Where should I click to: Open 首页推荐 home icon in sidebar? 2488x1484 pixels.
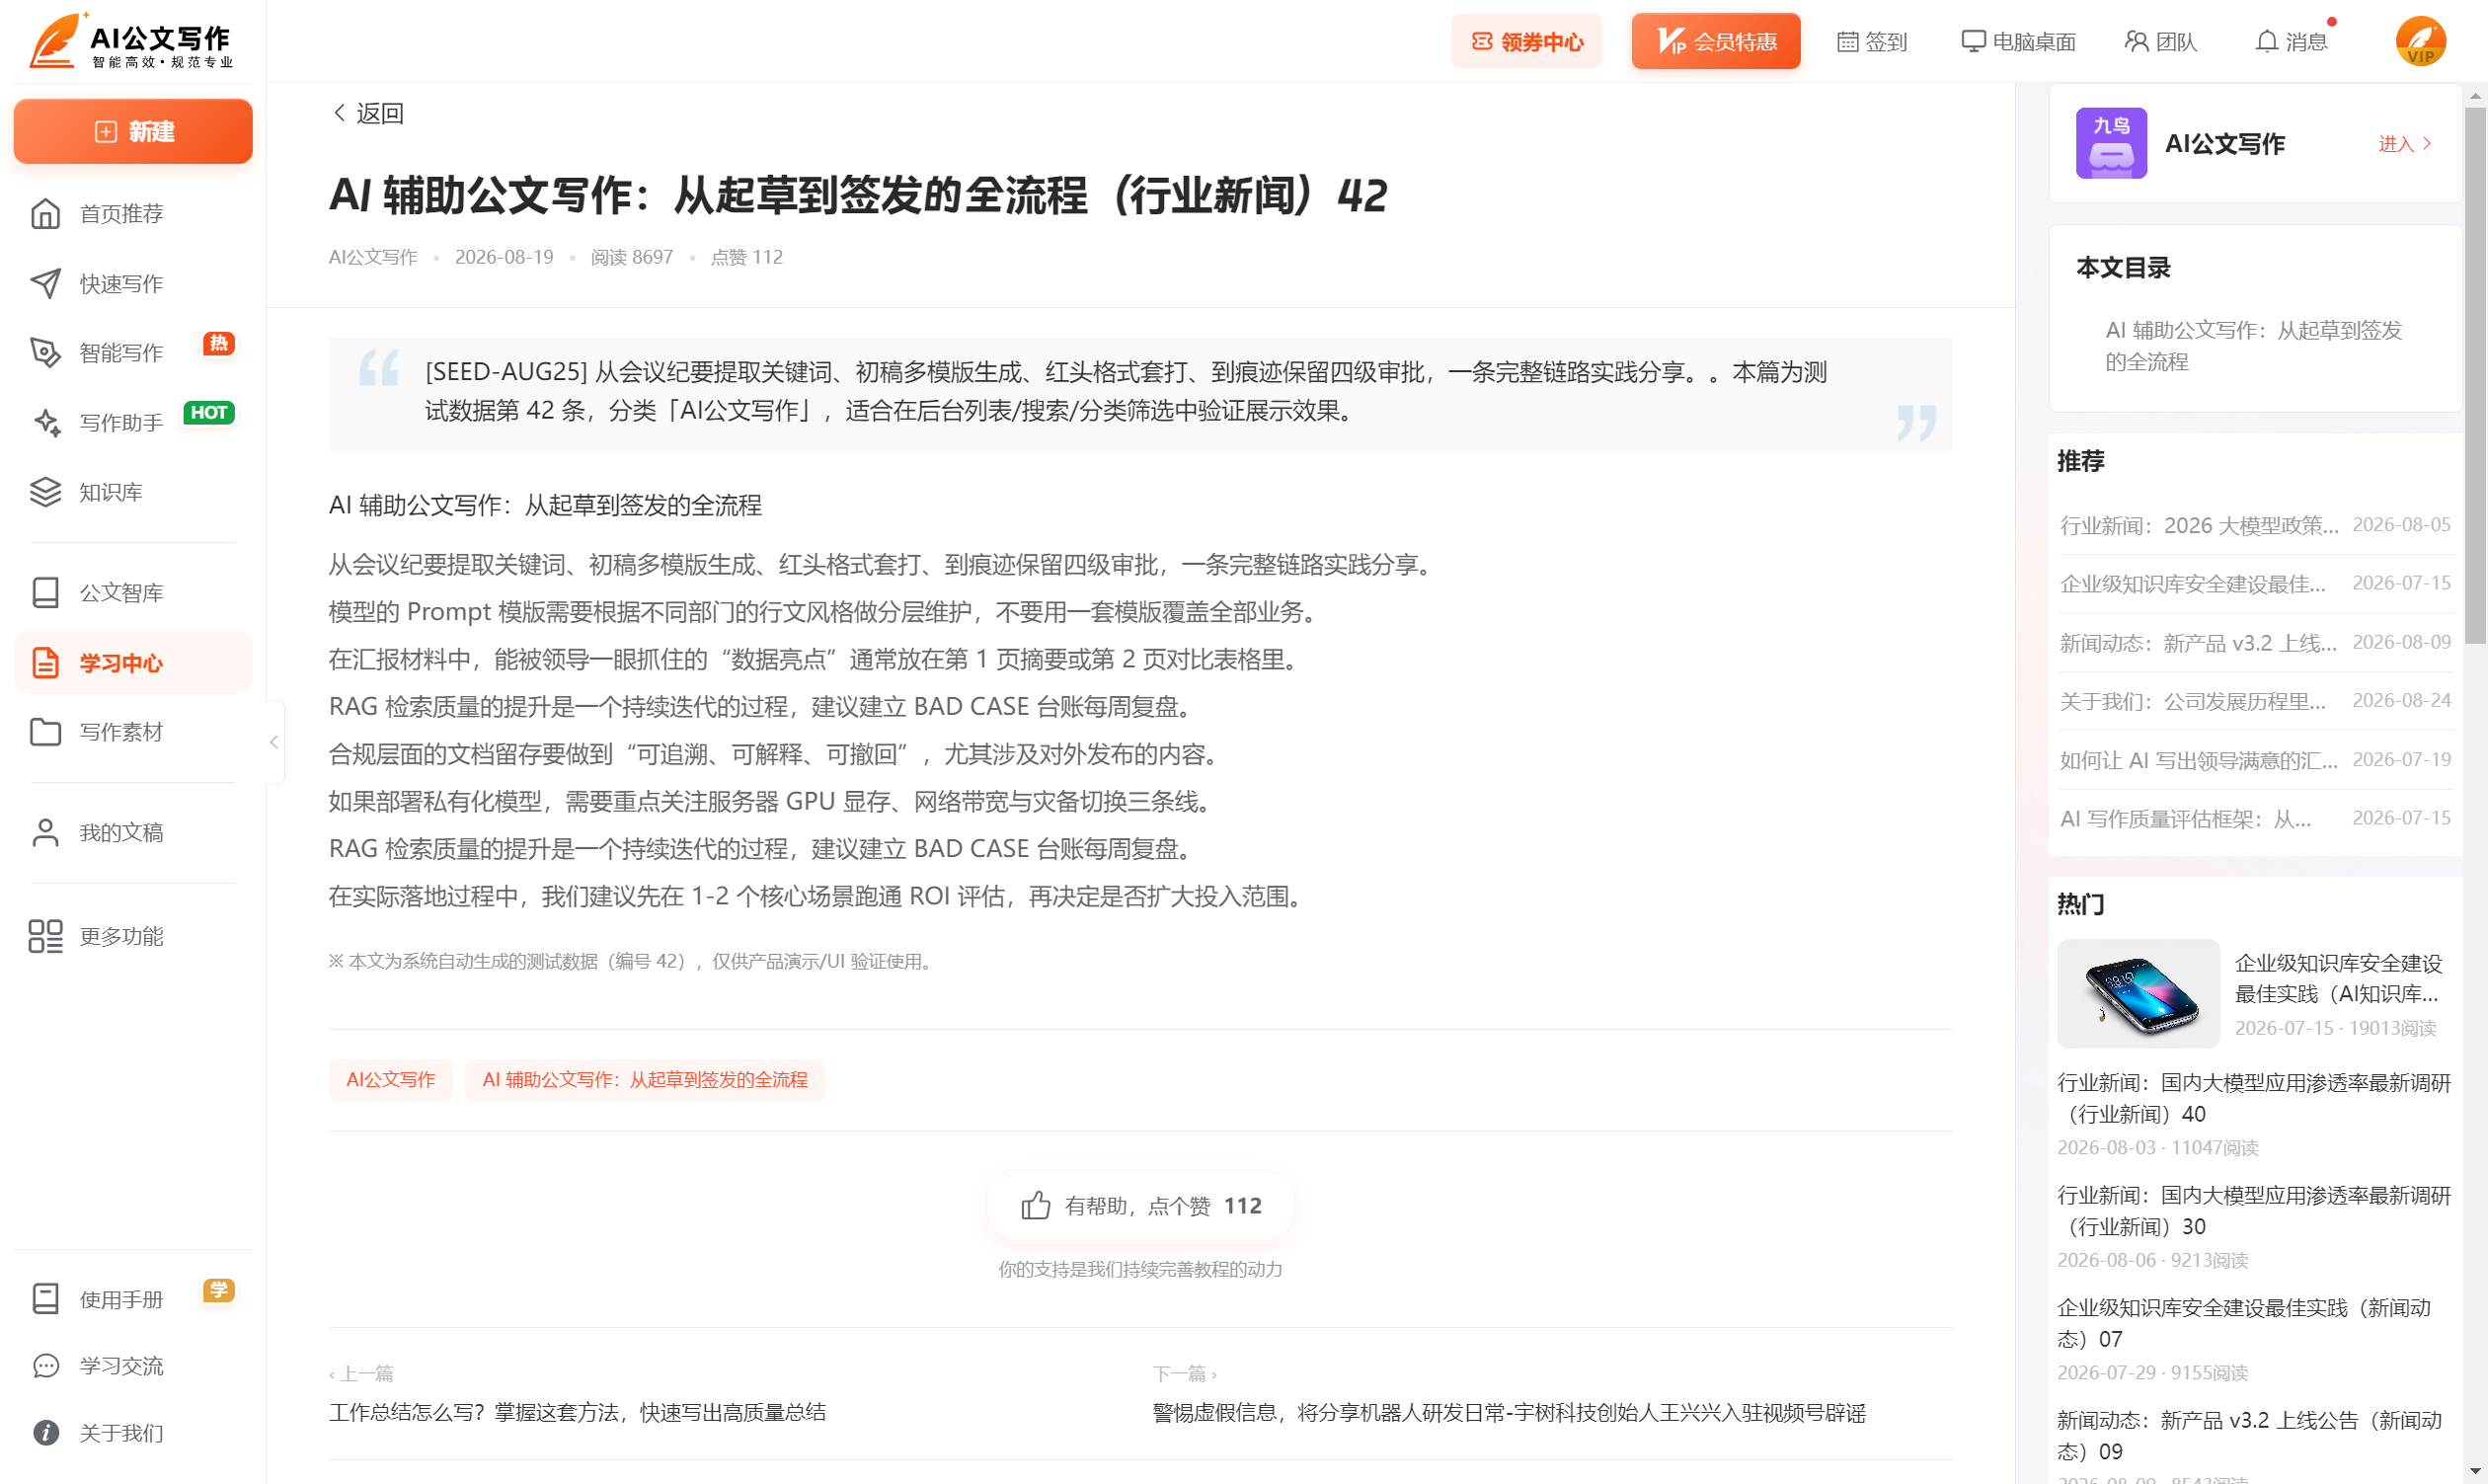point(46,214)
